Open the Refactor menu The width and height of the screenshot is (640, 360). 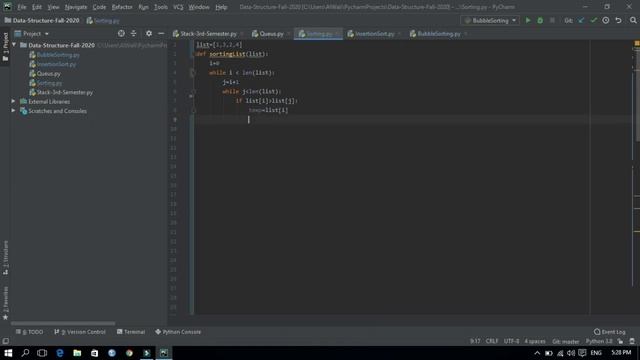point(122,7)
